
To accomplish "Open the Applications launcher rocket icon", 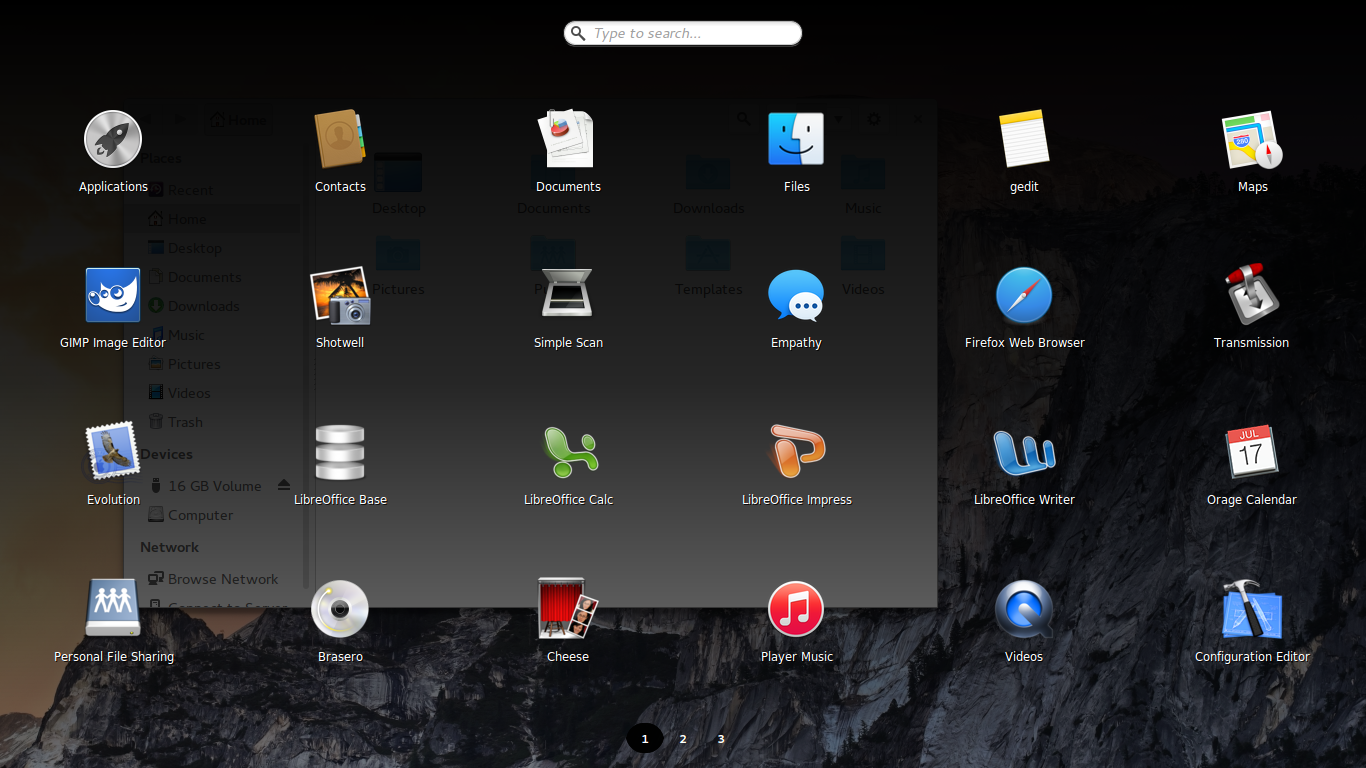I will coord(113,138).
